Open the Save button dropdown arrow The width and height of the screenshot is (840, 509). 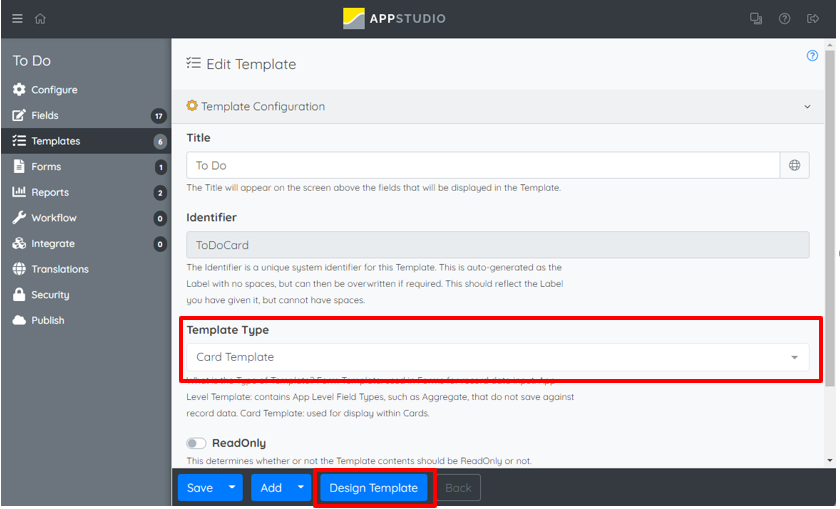pos(231,488)
